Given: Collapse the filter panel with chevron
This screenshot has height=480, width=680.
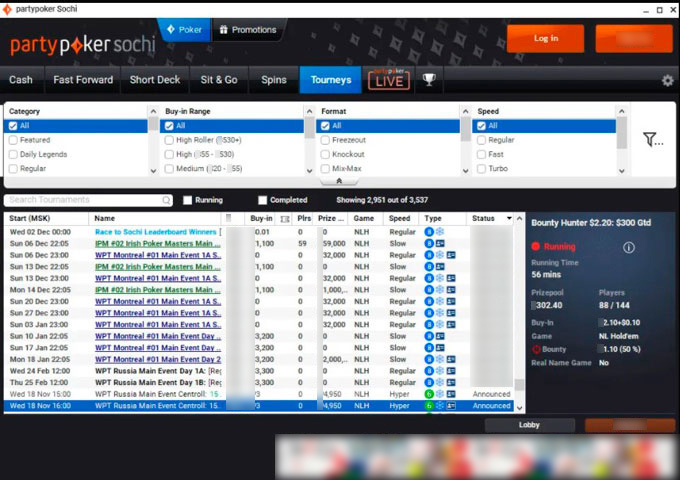Looking at the screenshot, I should click(x=338, y=182).
